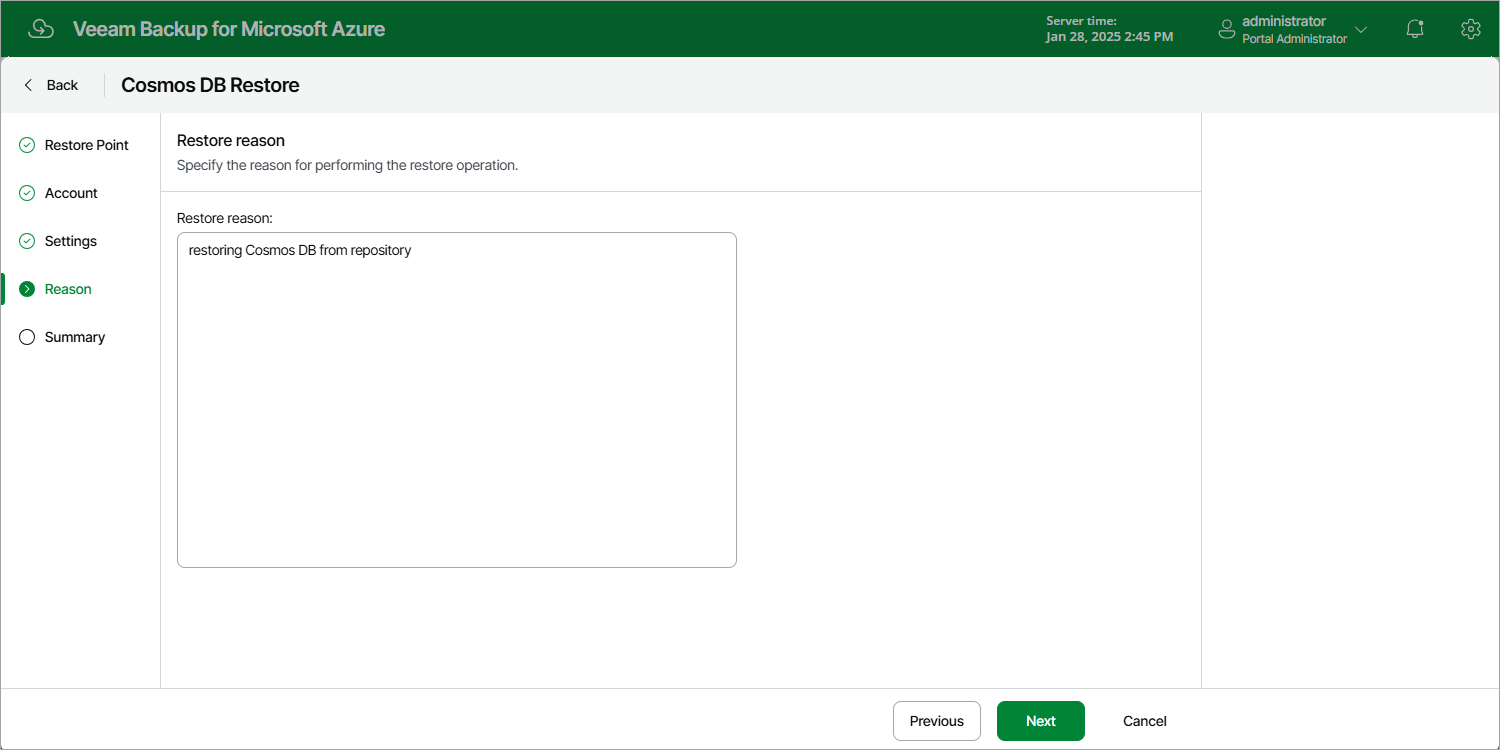Click inside the Restore reason text box

457,400
